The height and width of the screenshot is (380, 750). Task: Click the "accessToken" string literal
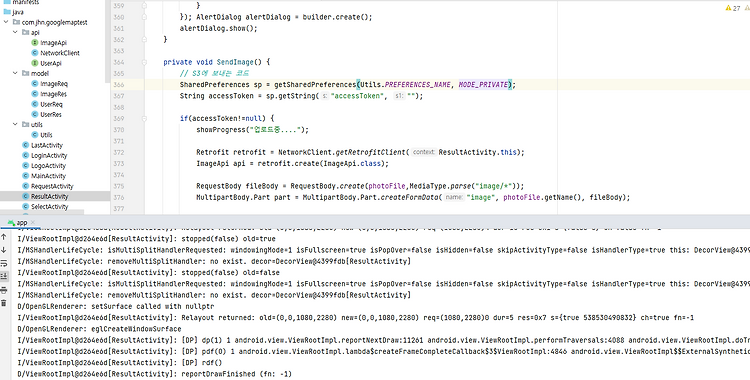pos(357,96)
